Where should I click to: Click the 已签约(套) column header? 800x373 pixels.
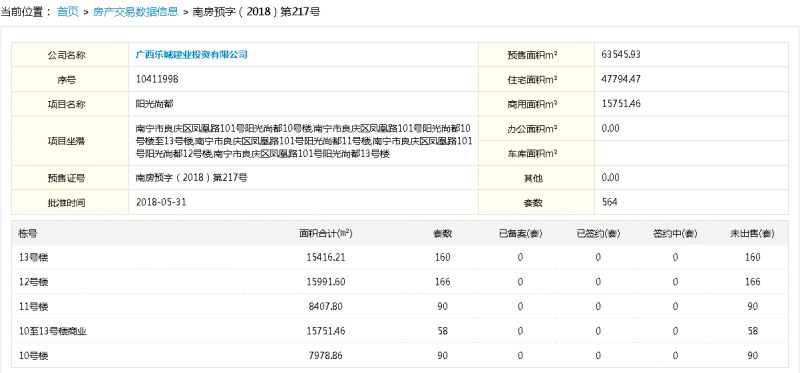pos(598,234)
